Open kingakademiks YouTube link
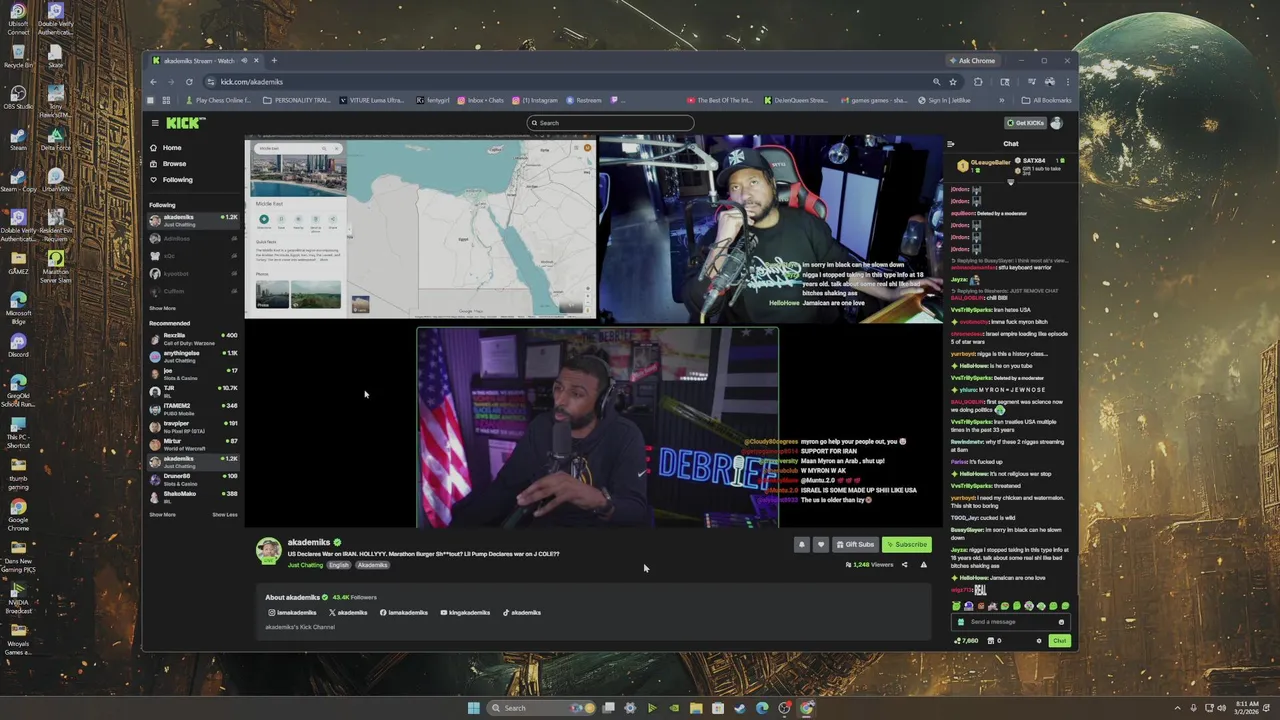Screen dimensions: 1280x720 [x=465, y=612]
